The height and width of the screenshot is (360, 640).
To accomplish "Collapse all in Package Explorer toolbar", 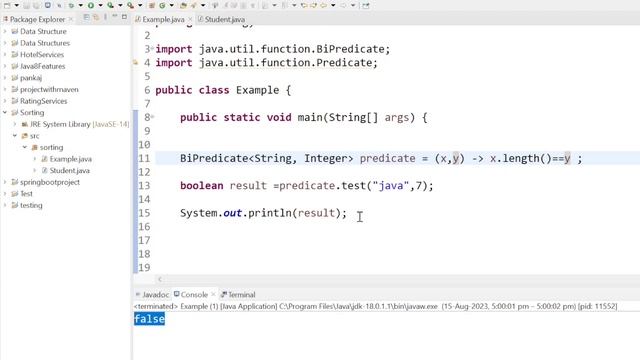I will click(x=86, y=17).
